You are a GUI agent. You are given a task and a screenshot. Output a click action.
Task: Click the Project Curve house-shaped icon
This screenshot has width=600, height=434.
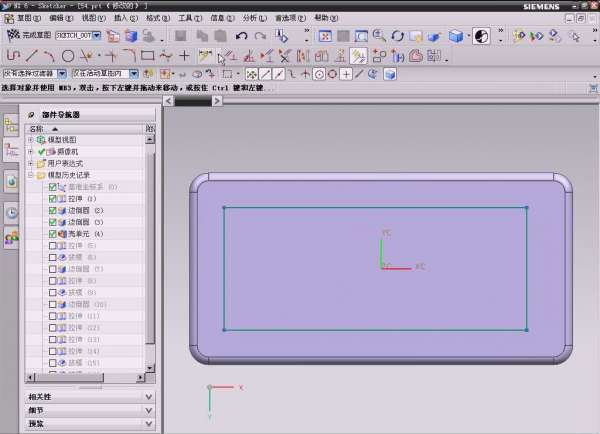tap(416, 56)
